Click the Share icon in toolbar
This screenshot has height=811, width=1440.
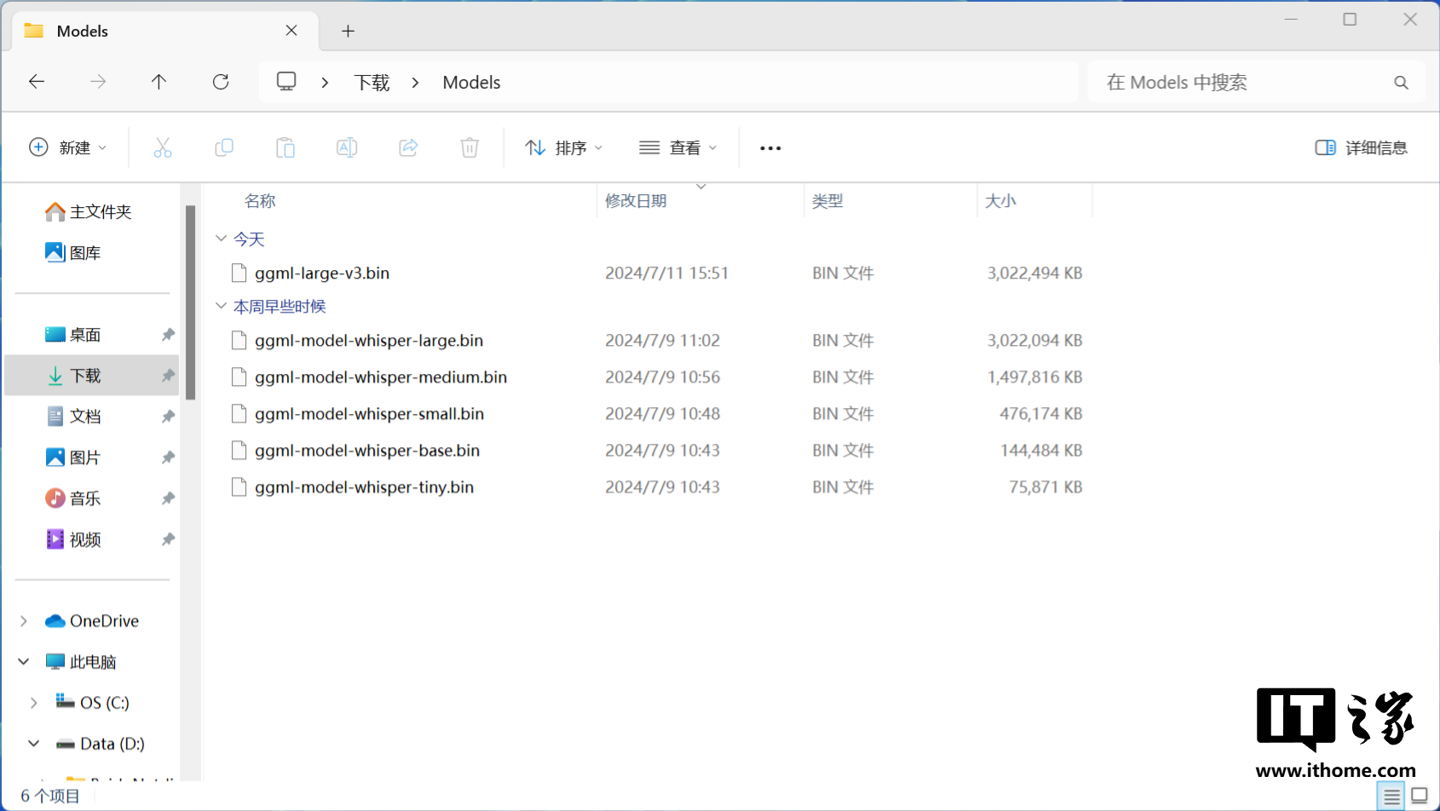click(408, 148)
